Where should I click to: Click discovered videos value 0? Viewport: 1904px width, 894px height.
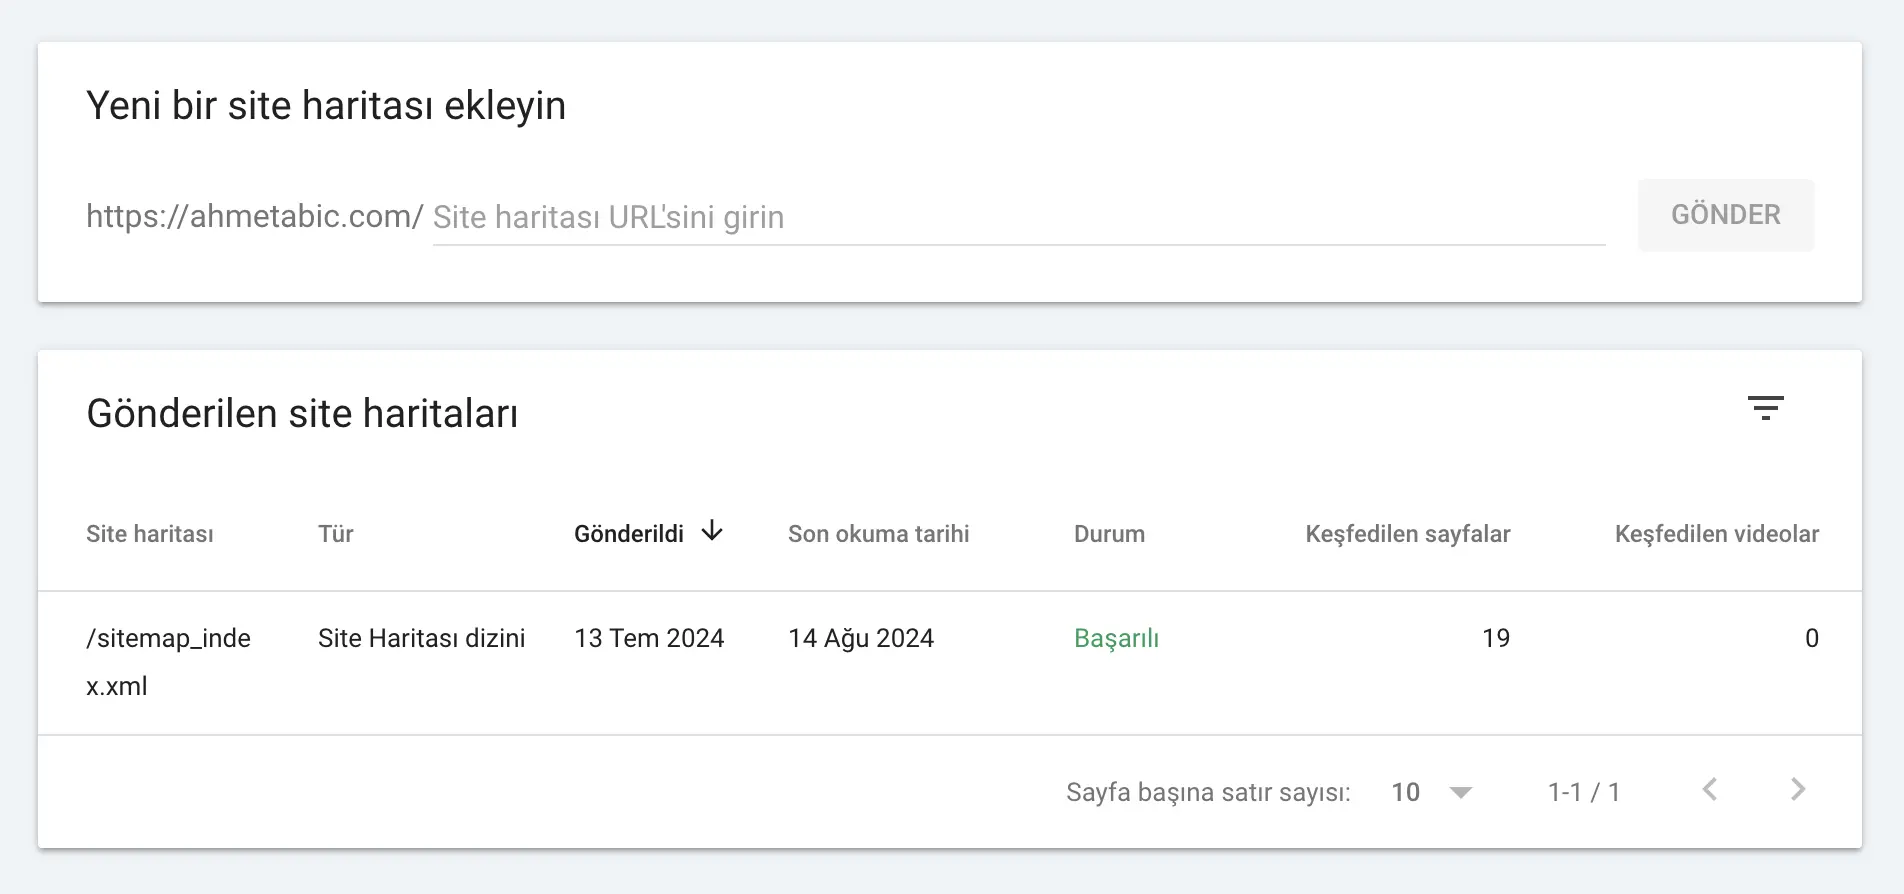[1812, 638]
